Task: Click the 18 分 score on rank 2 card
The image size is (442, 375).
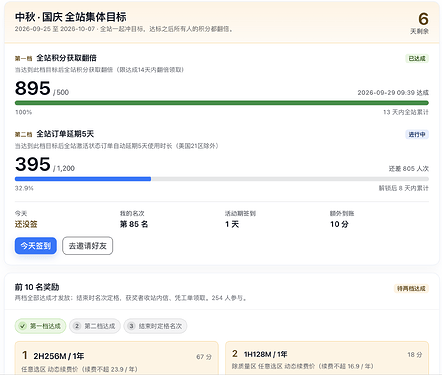Action: click(x=415, y=355)
